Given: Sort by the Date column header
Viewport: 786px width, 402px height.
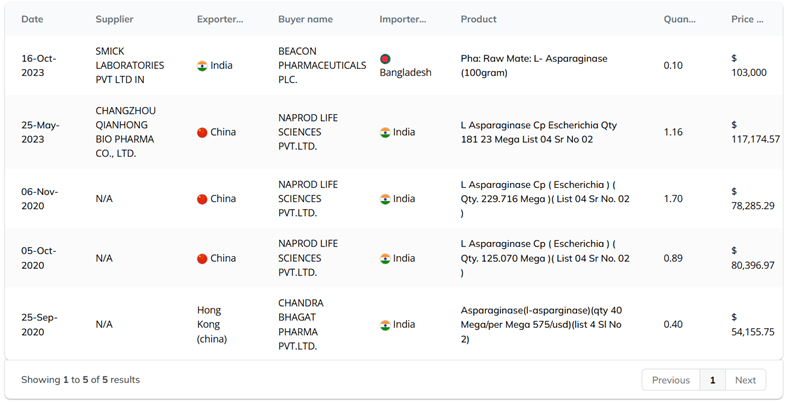Looking at the screenshot, I should pos(32,19).
